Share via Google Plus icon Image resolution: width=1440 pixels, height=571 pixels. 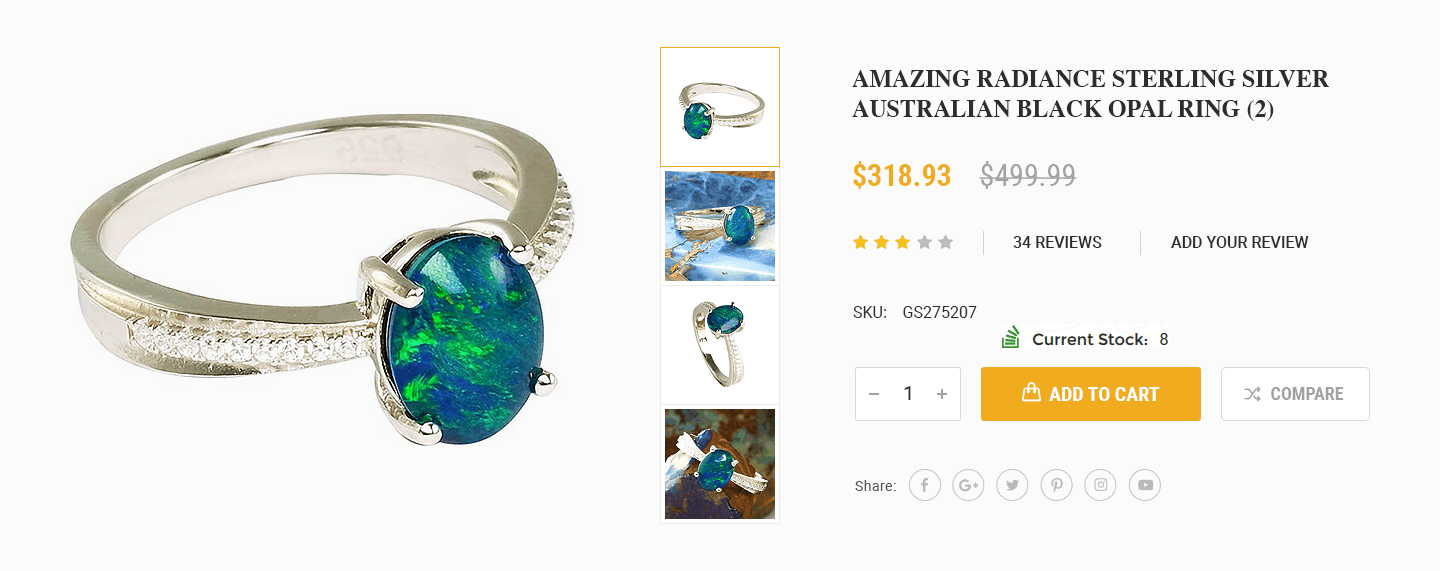click(x=969, y=486)
